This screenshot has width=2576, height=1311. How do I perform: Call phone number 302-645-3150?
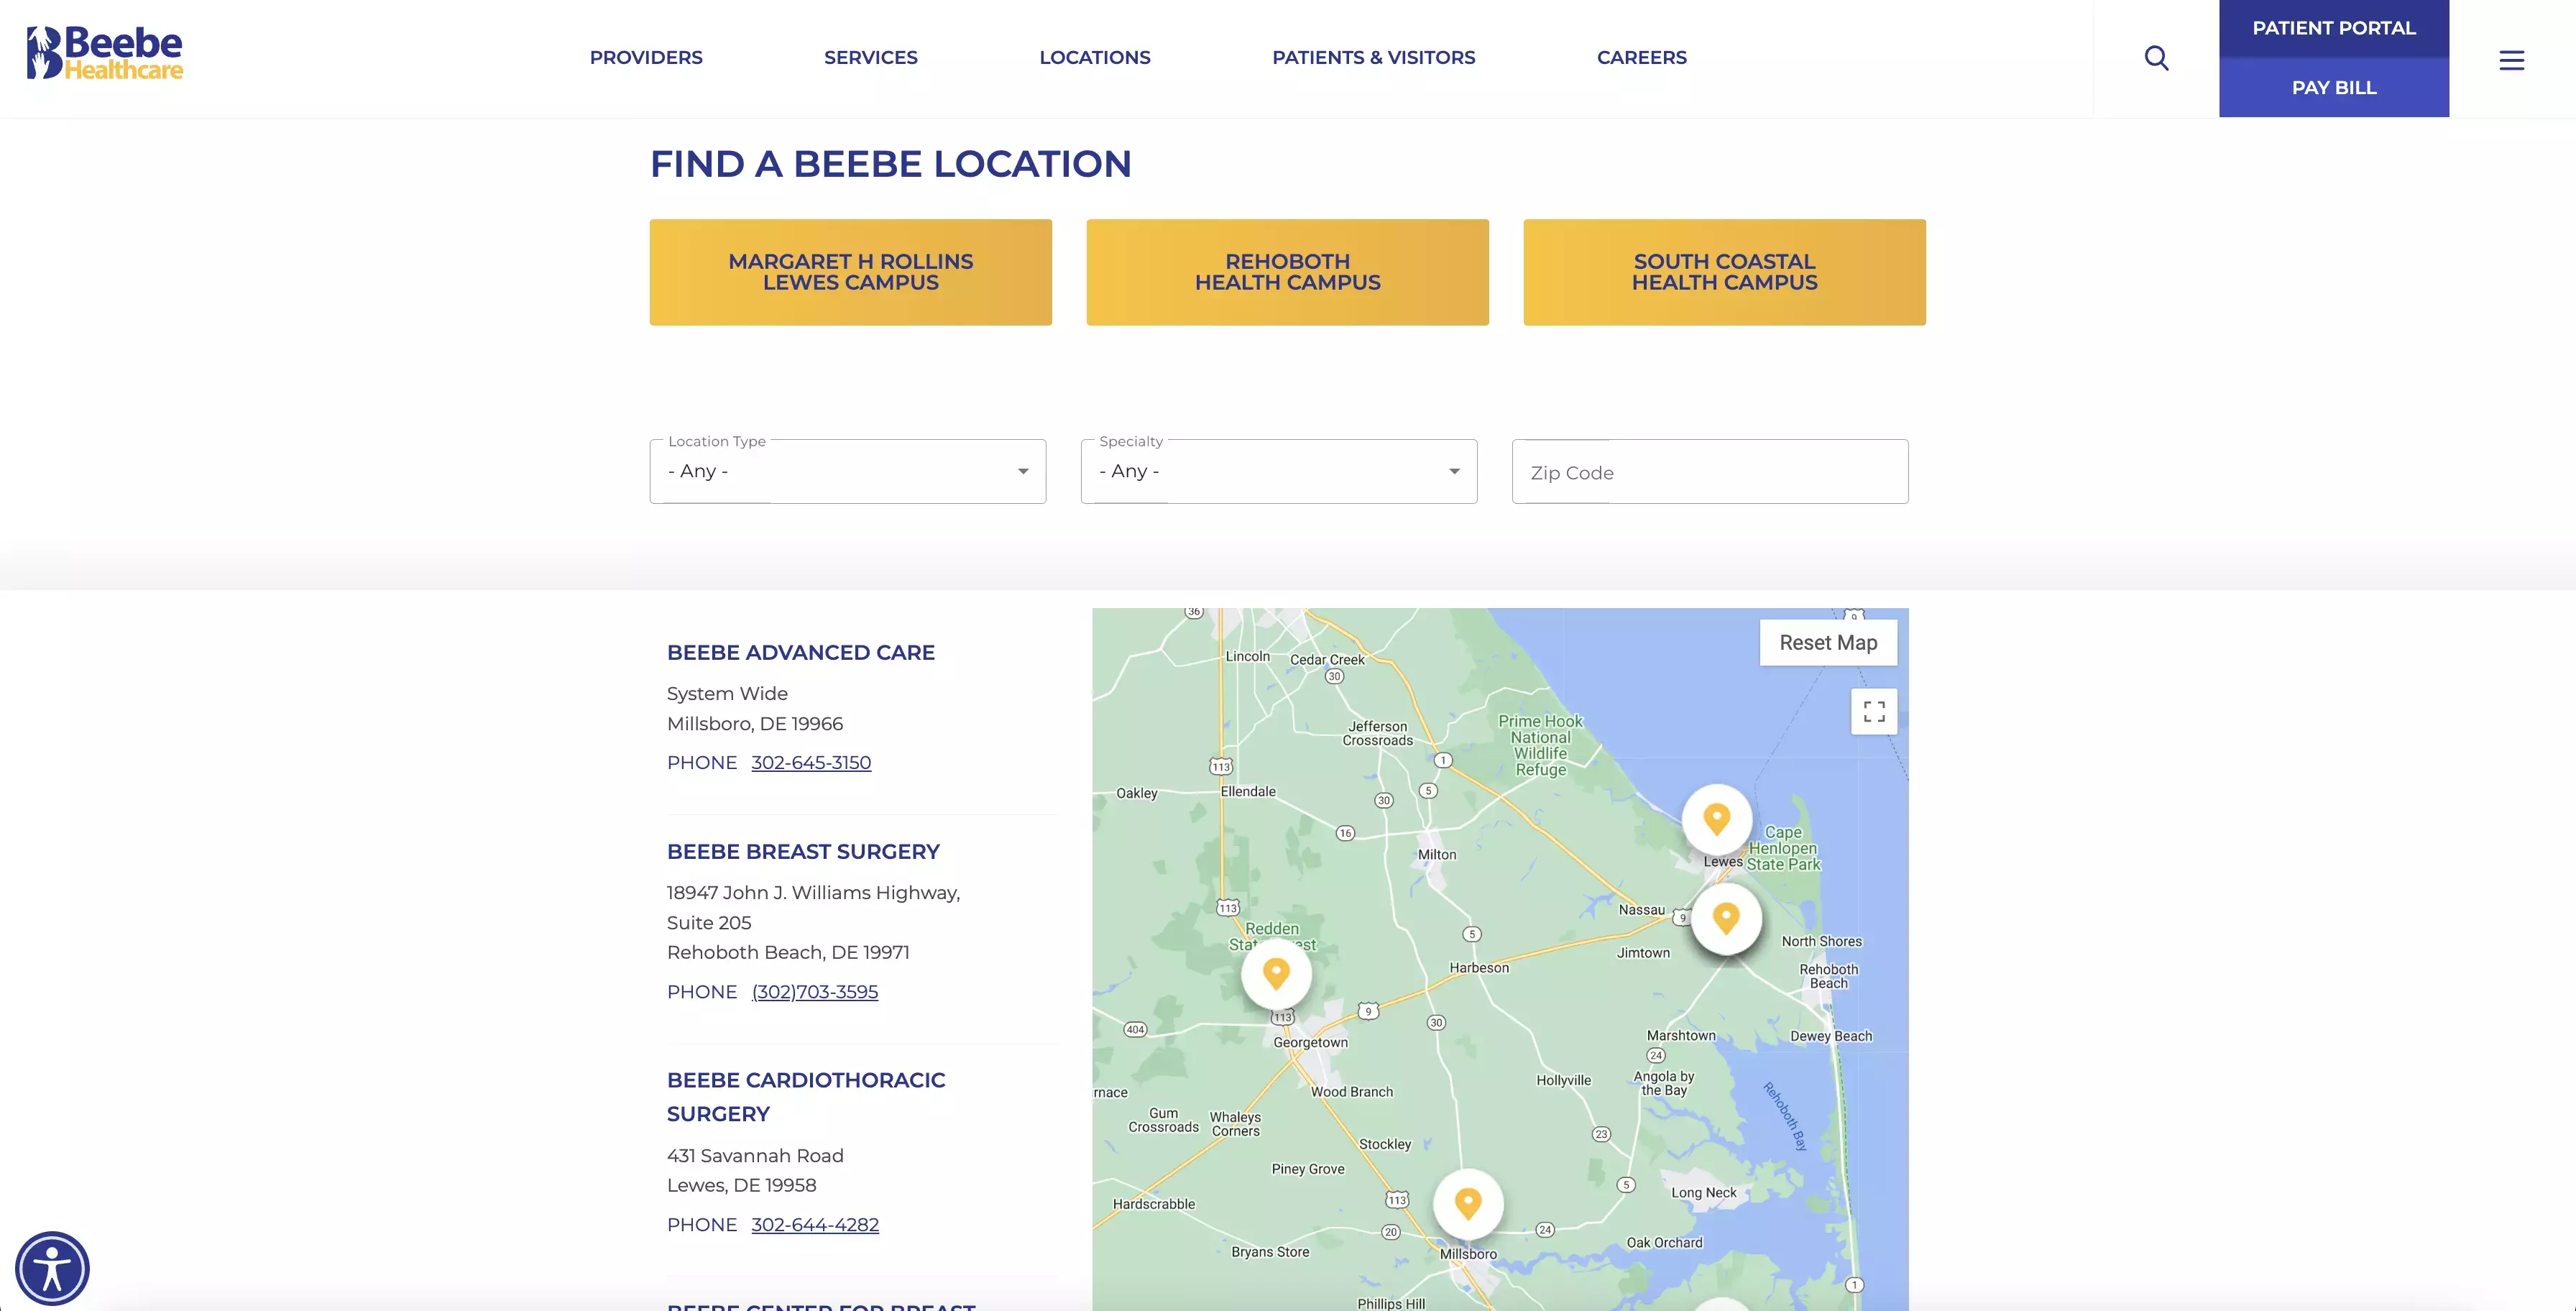[x=810, y=763]
